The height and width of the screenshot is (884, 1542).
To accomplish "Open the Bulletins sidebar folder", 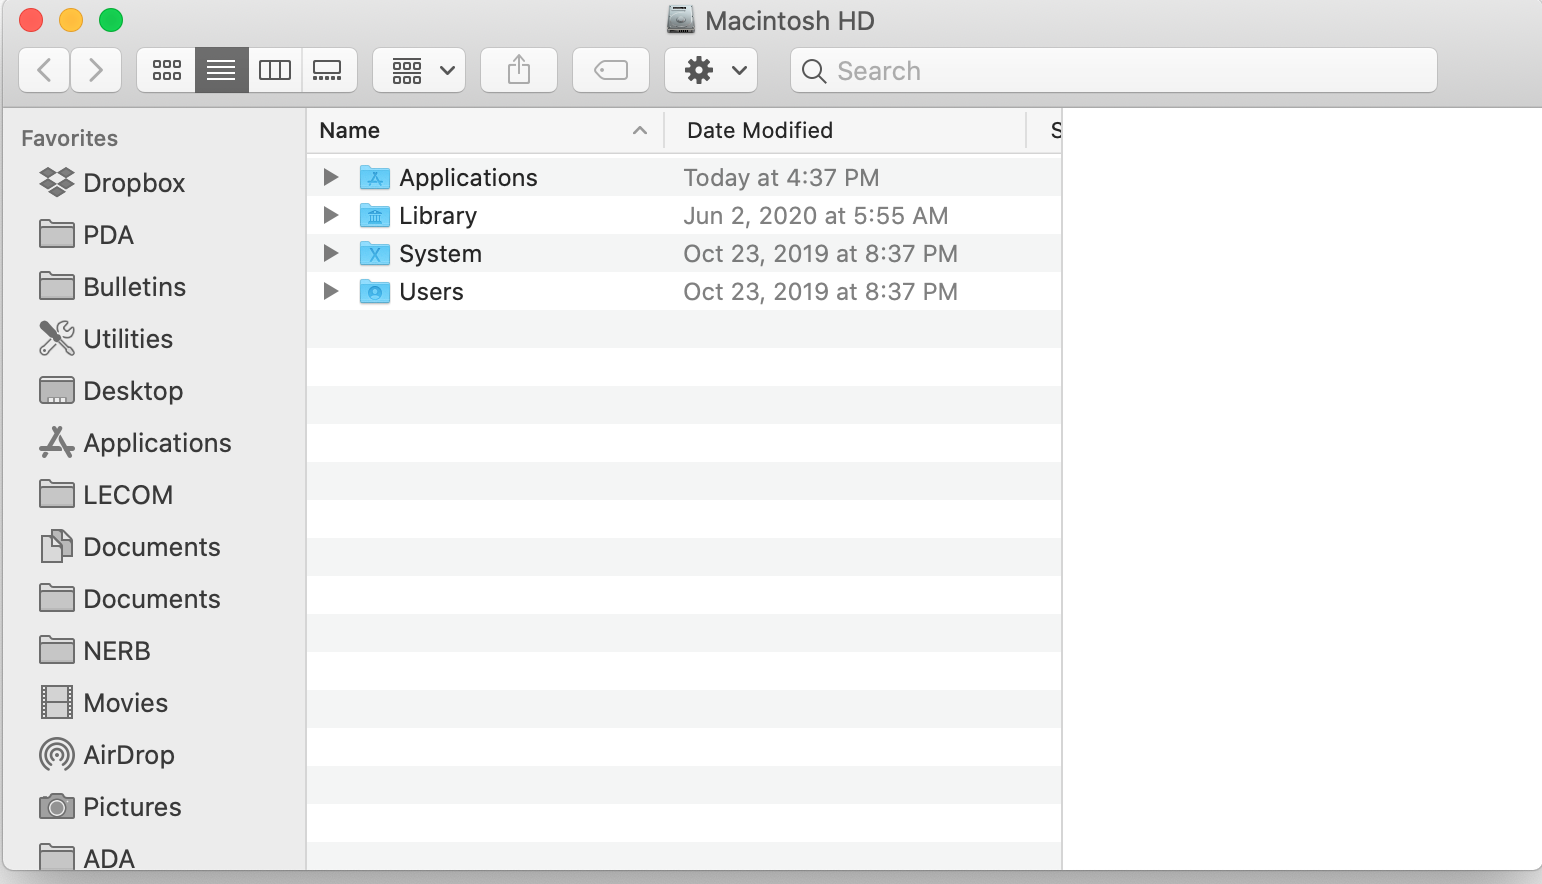I will (112, 287).
